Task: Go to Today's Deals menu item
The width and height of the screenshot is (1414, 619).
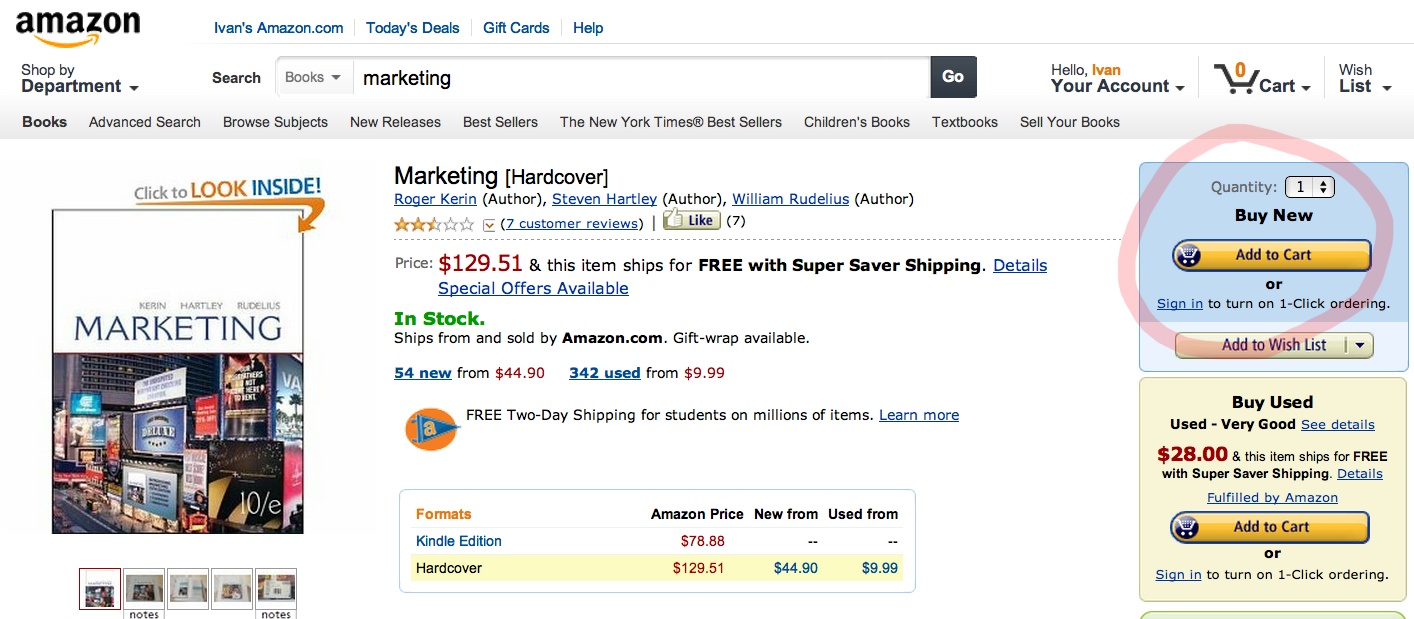Action: 412,28
